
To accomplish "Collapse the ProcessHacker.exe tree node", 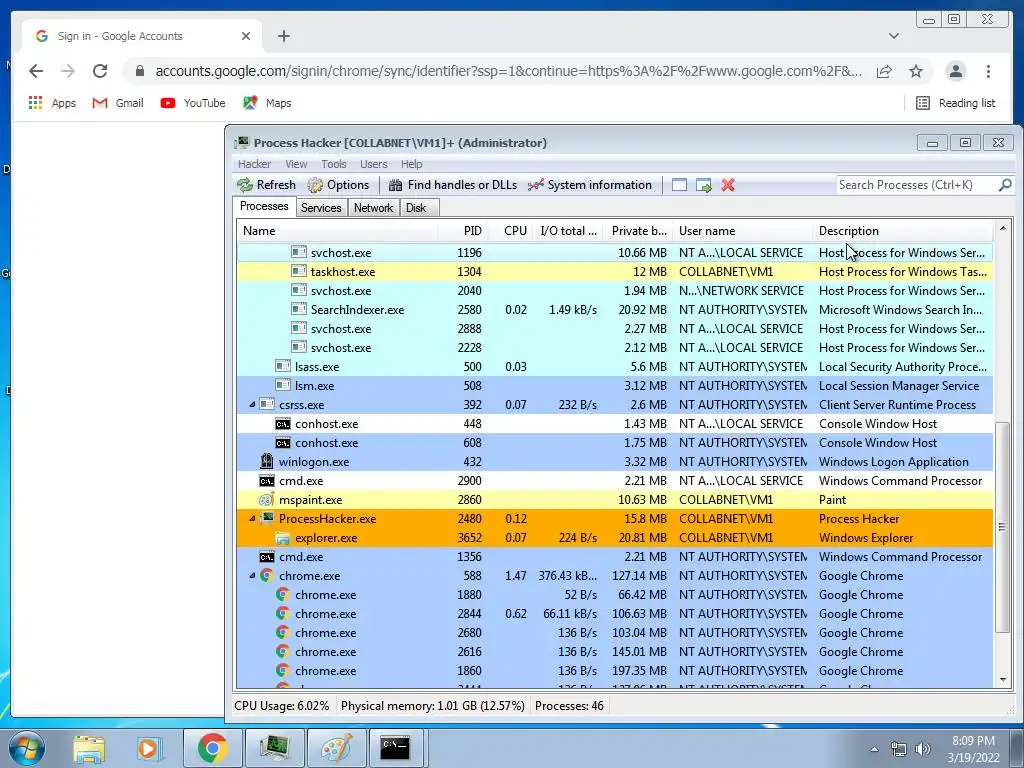I will [251, 519].
